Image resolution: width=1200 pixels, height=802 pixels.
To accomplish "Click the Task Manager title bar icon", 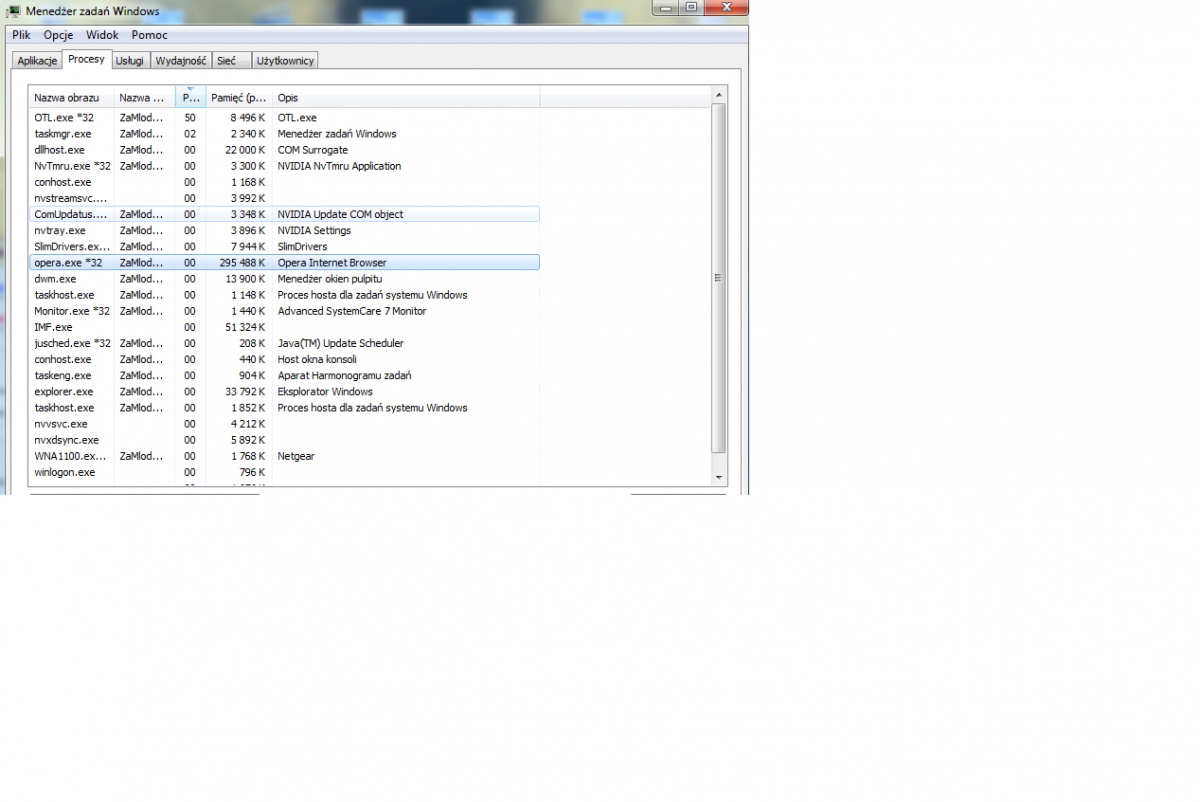I will 14,11.
